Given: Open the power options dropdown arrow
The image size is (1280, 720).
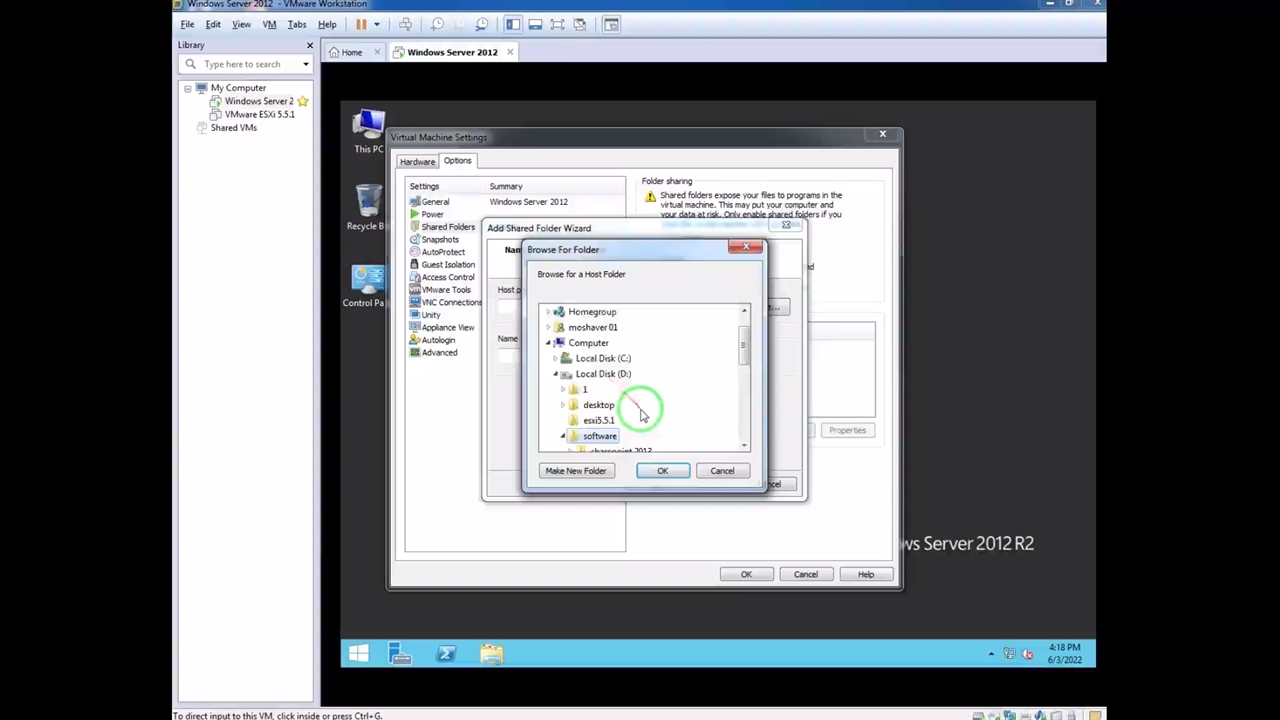Looking at the screenshot, I should point(376,24).
